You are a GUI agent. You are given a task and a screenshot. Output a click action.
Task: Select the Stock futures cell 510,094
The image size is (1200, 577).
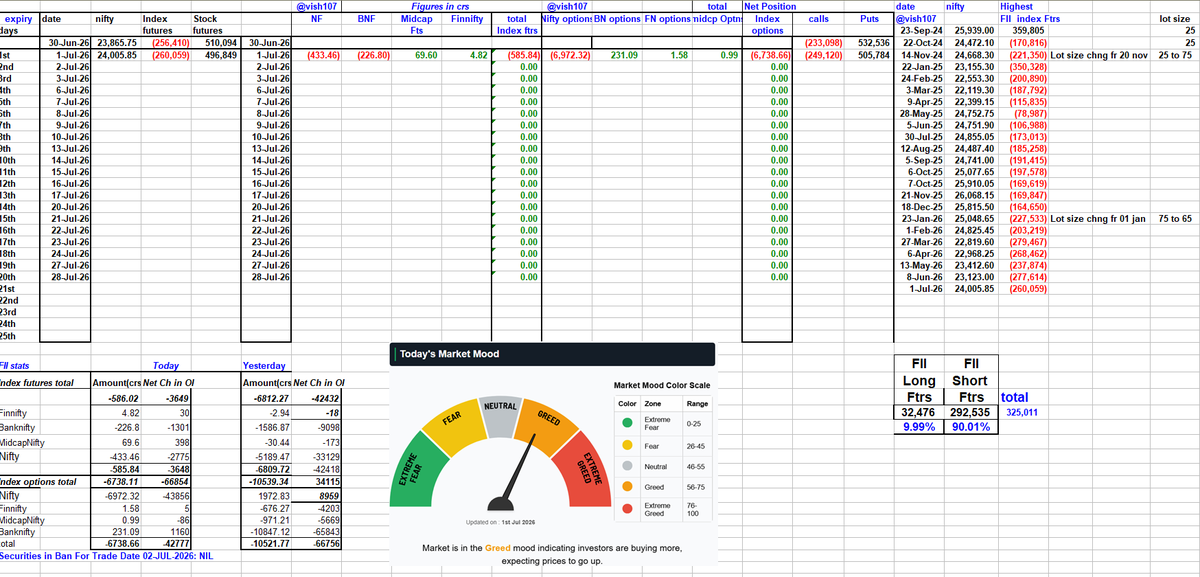(x=221, y=43)
